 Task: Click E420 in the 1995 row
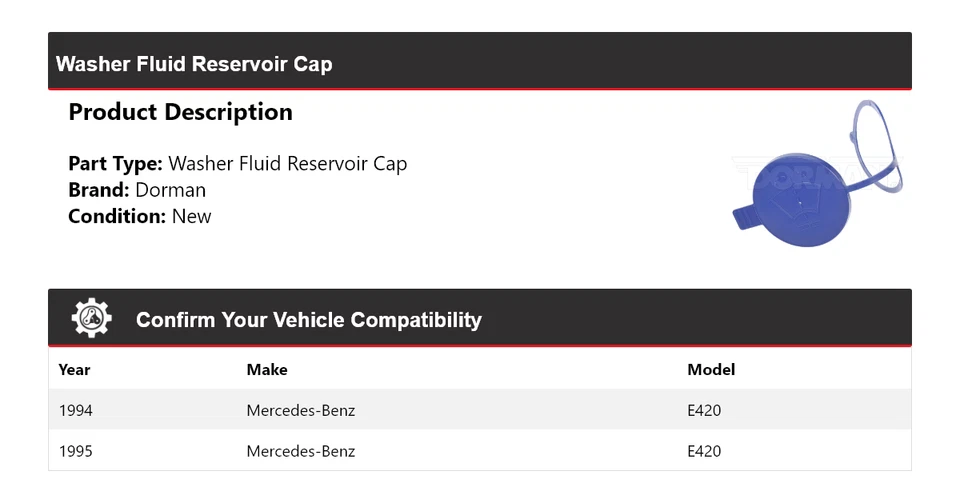704,451
